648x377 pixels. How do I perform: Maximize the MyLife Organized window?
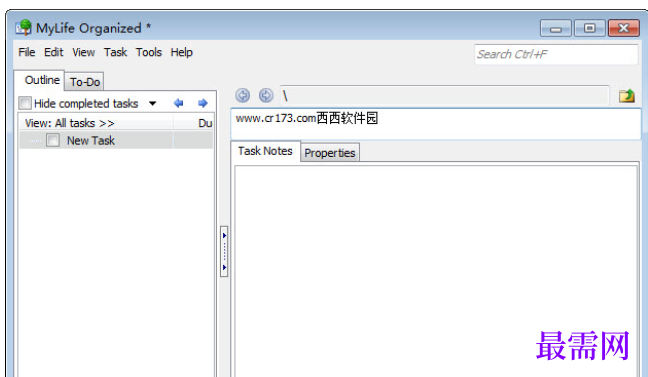click(x=590, y=28)
